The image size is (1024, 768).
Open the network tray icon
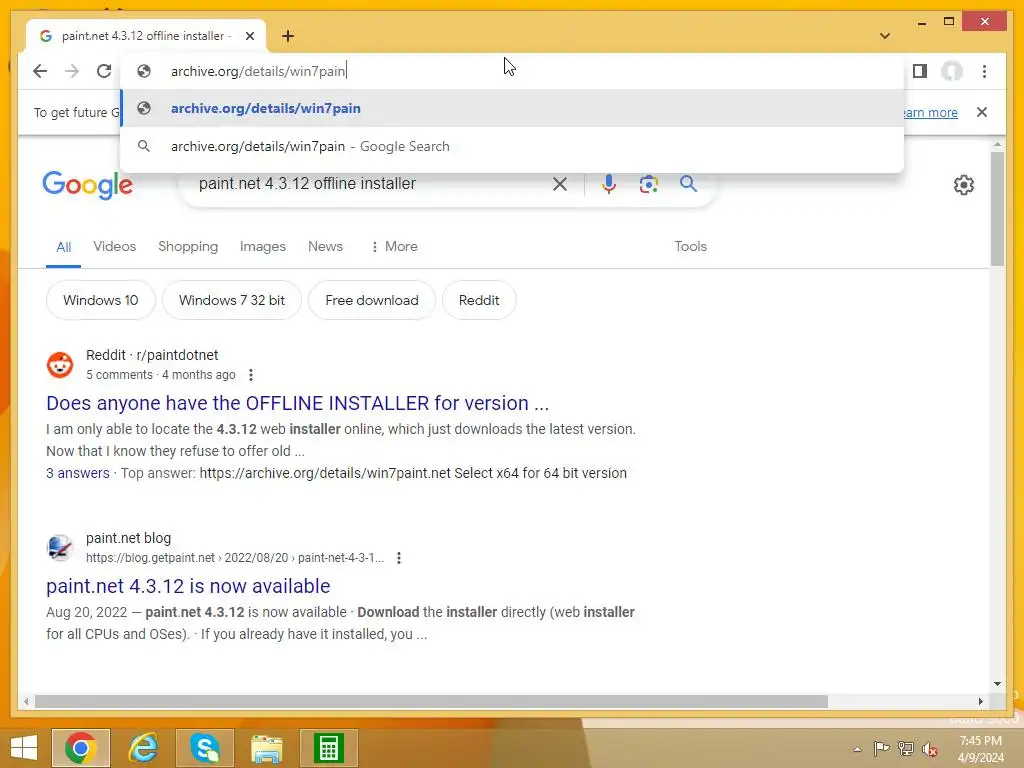tap(906, 748)
